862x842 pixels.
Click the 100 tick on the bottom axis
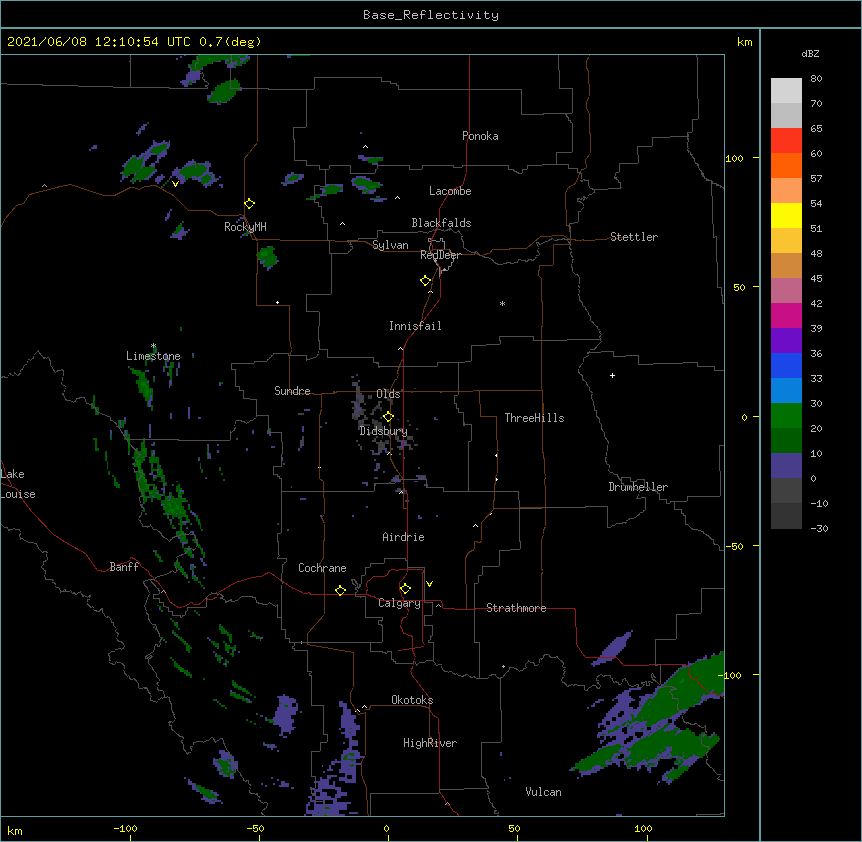[x=643, y=828]
